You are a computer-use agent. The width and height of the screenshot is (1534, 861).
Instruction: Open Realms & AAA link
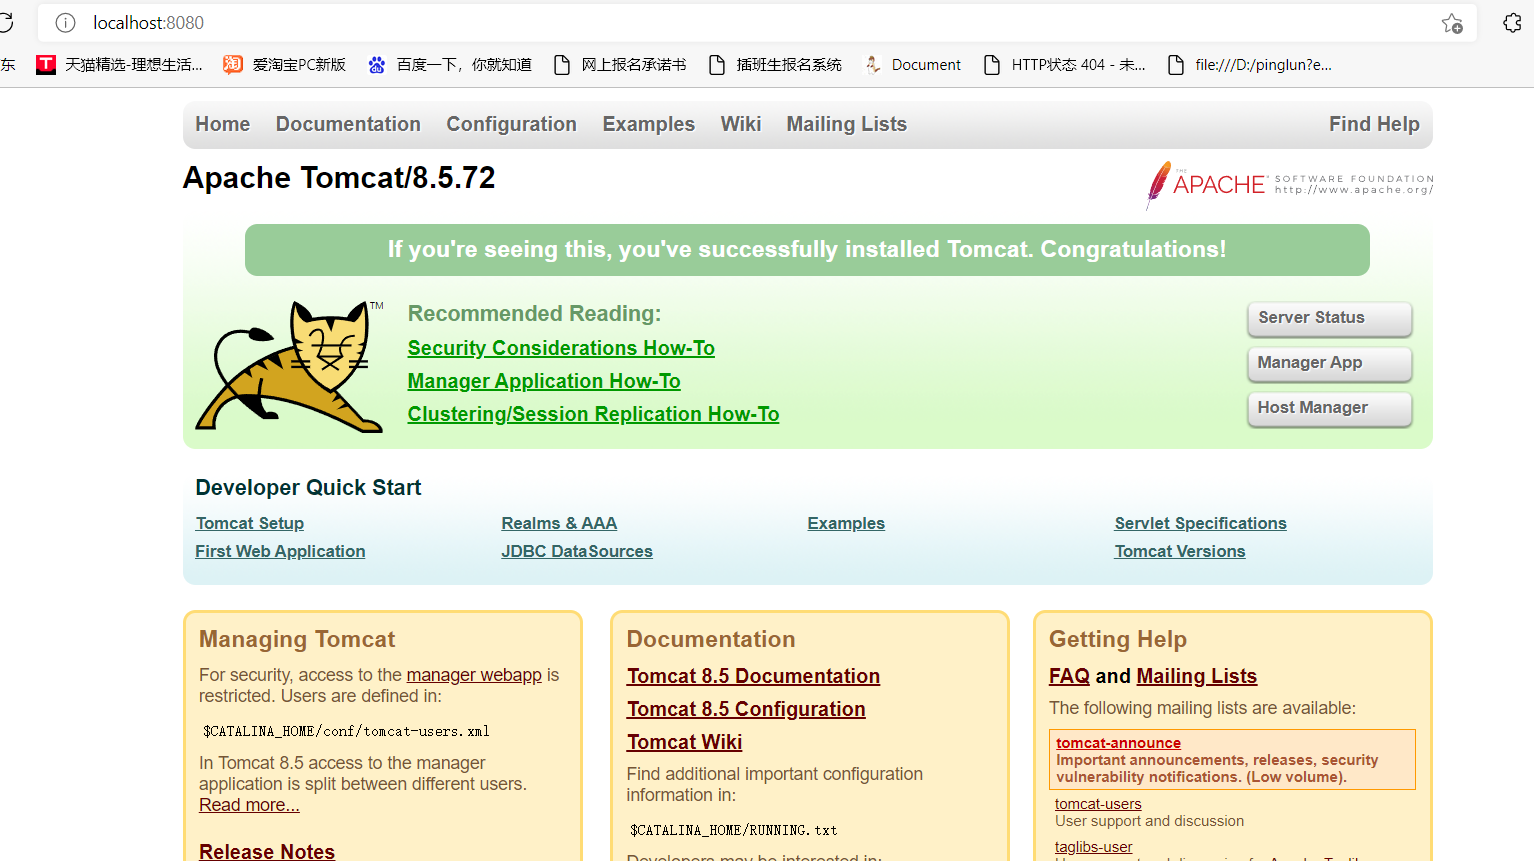(x=559, y=523)
